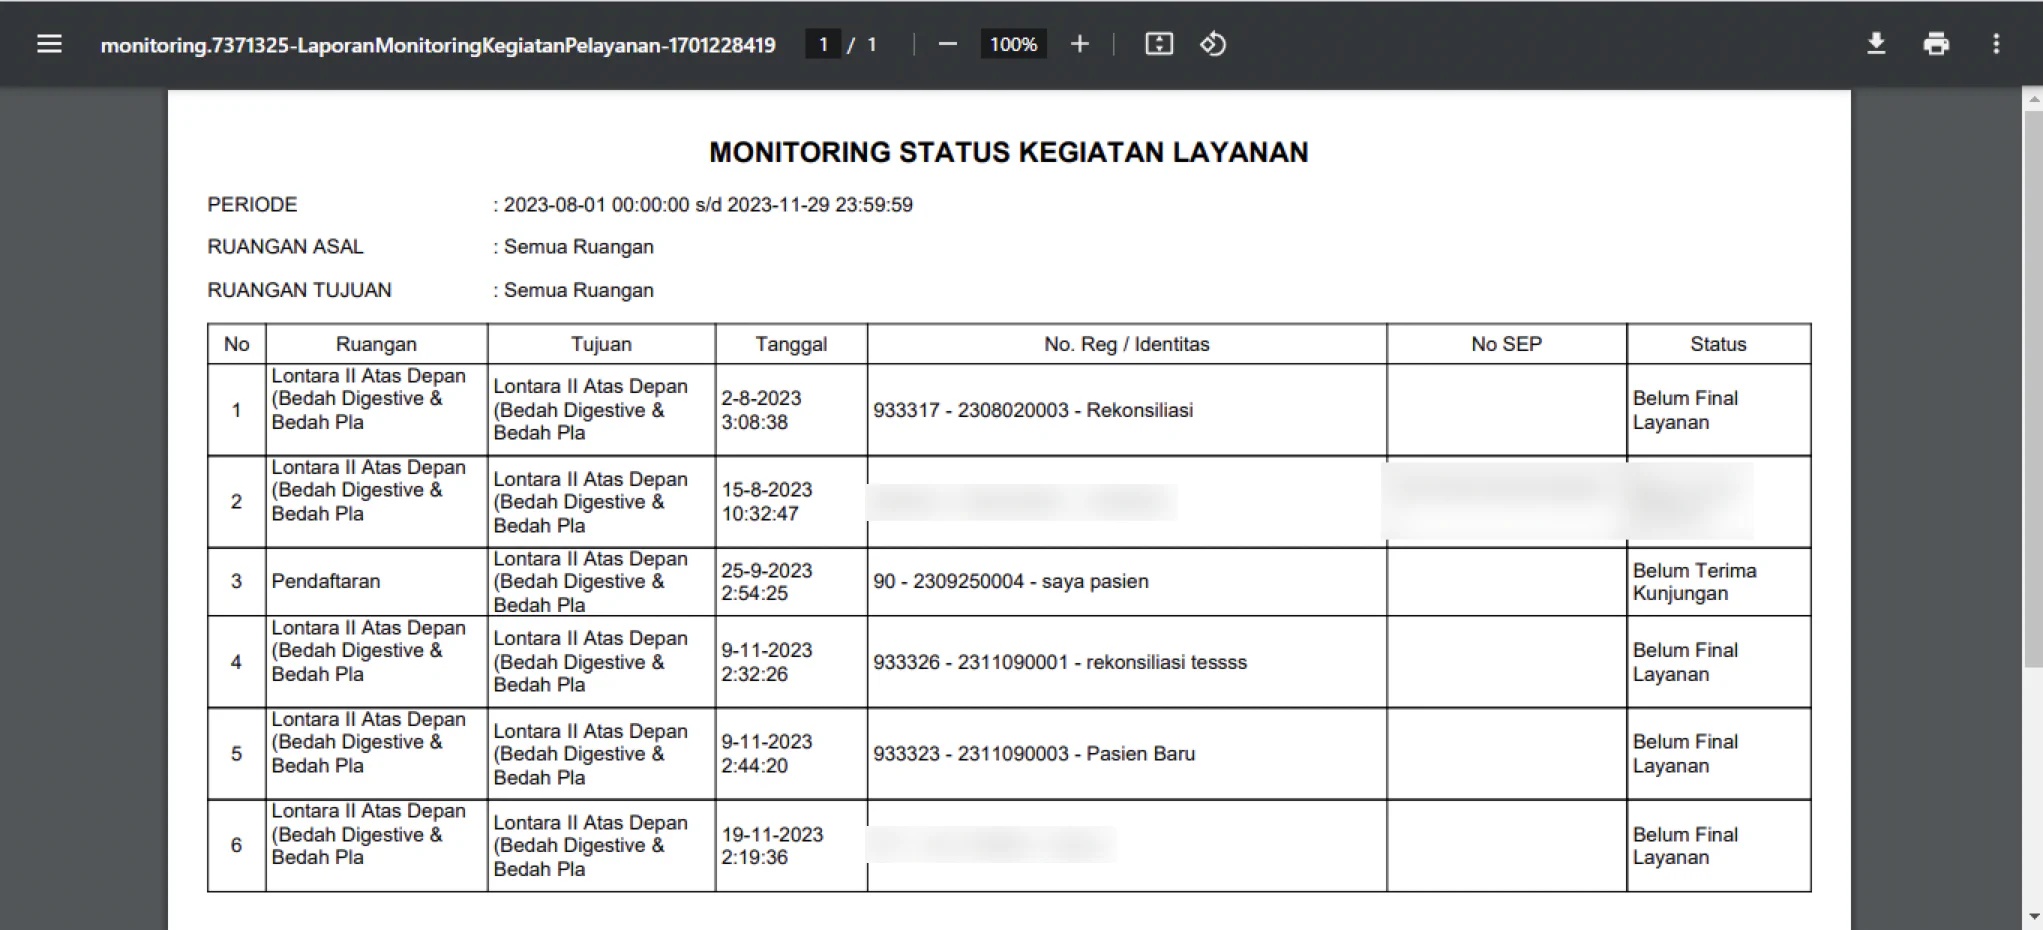Click the fit to page icon
2043x930 pixels.
click(1159, 44)
